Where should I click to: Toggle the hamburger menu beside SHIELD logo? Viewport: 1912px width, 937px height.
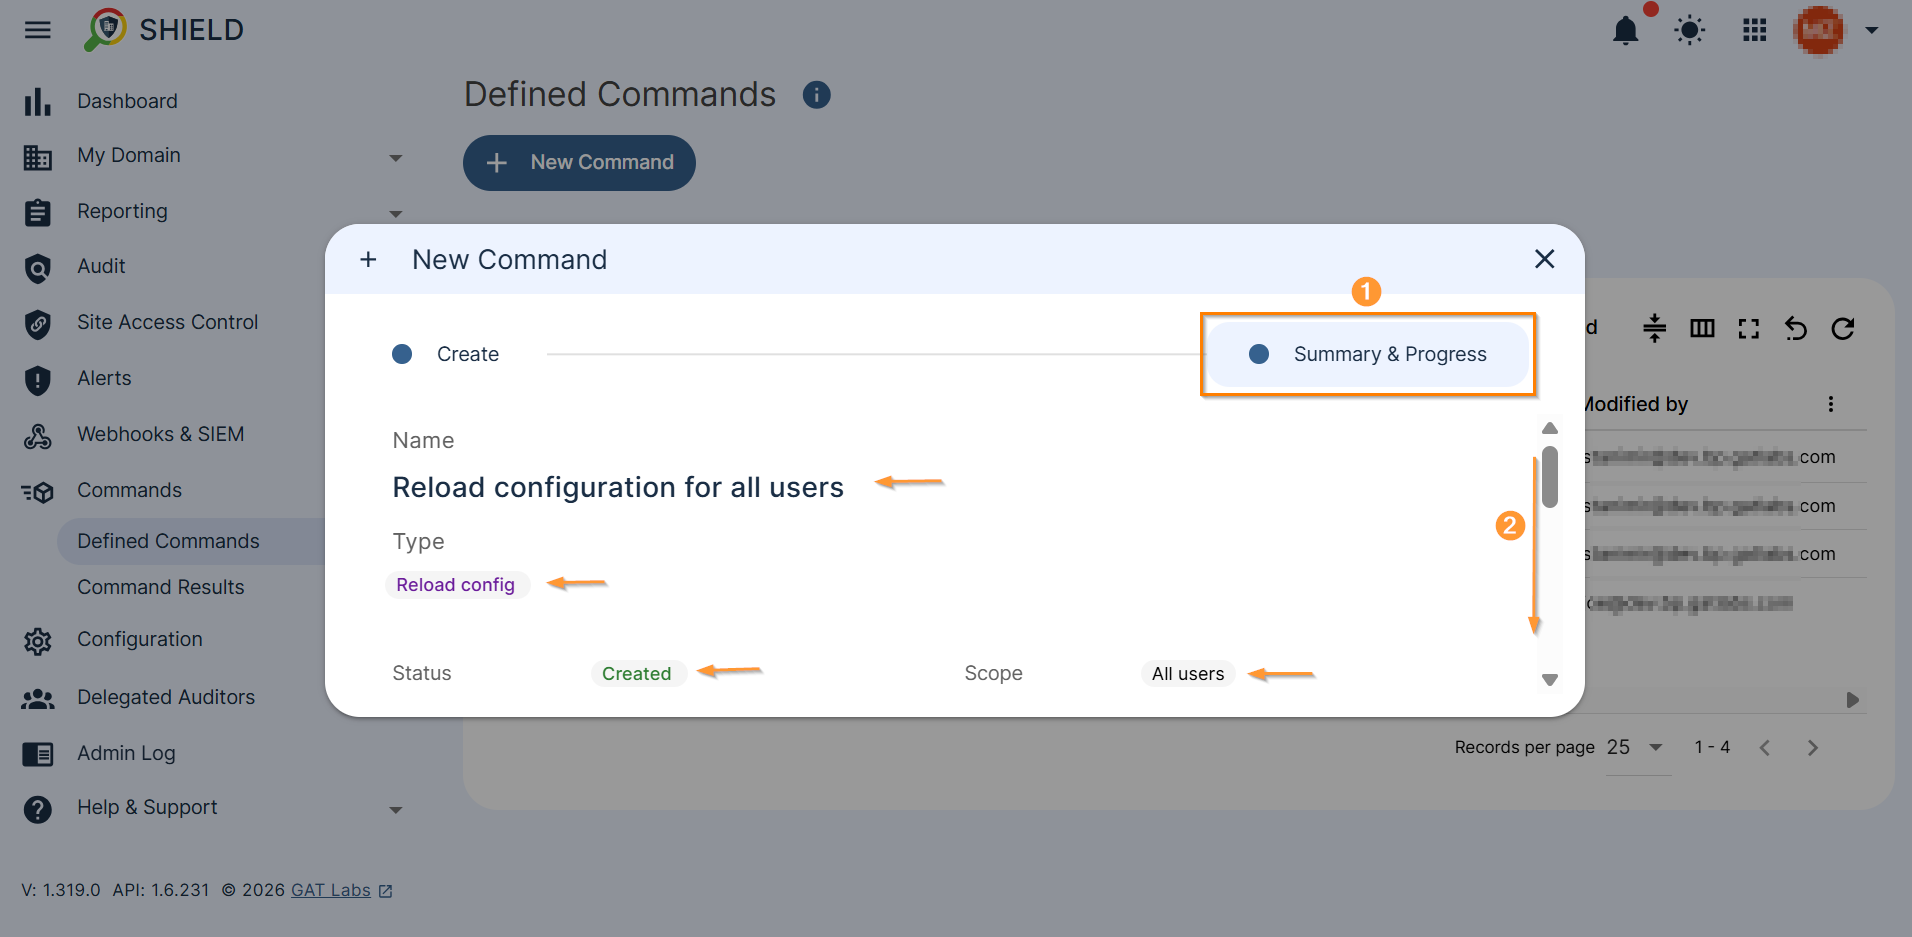pos(37,30)
